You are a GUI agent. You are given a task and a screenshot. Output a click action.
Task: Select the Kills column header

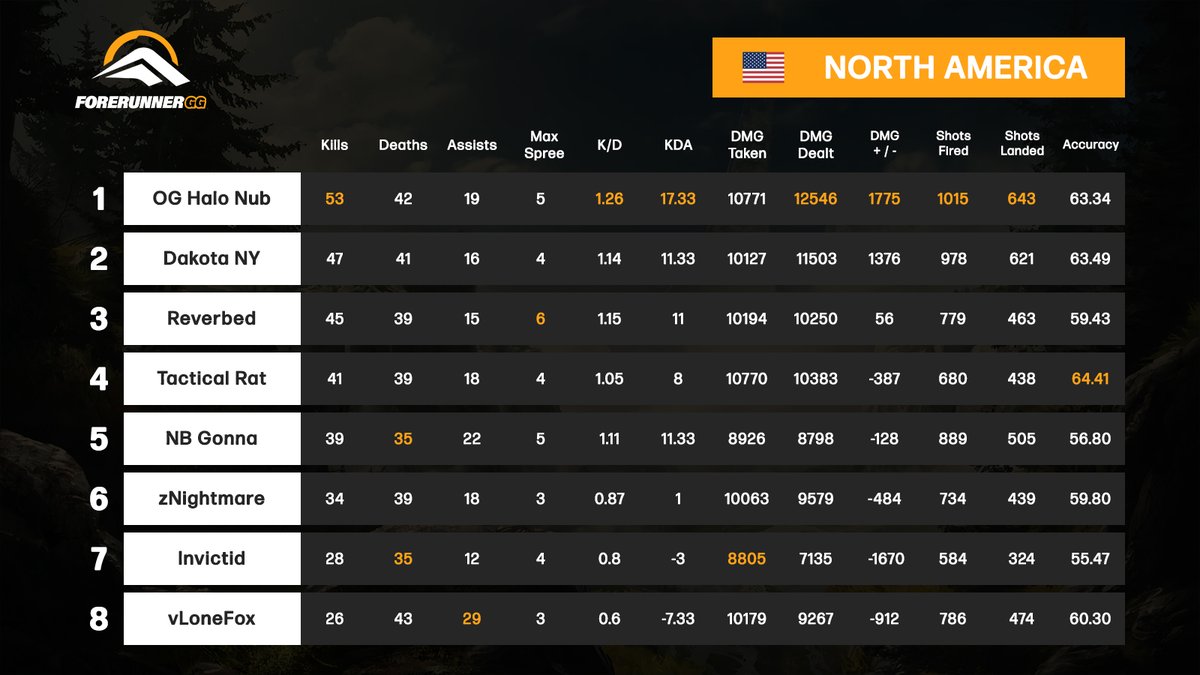[x=333, y=144]
